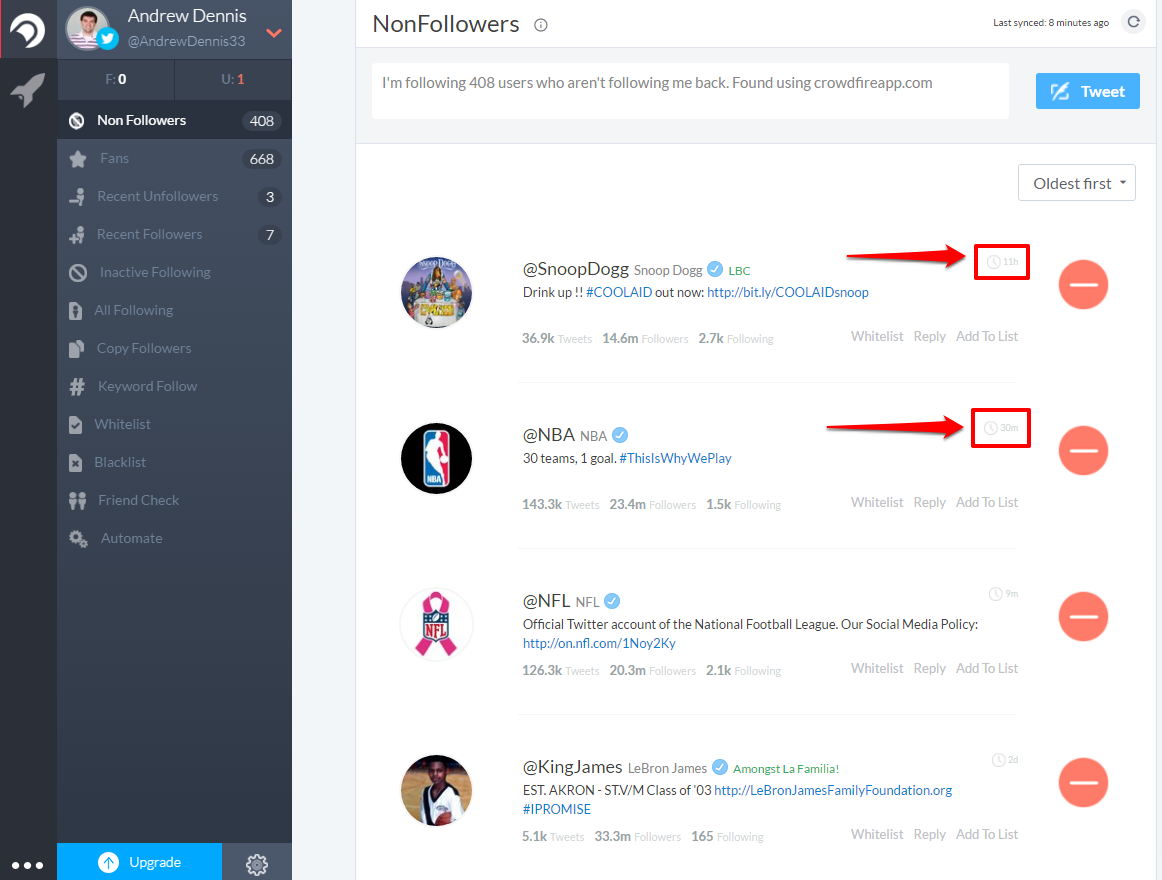Open the #COOLAID hashtag
The width and height of the screenshot is (1162, 880).
[619, 293]
